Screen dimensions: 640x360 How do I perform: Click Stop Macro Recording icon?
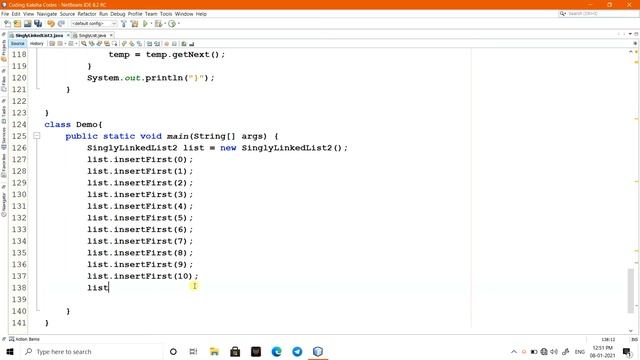(174, 44)
